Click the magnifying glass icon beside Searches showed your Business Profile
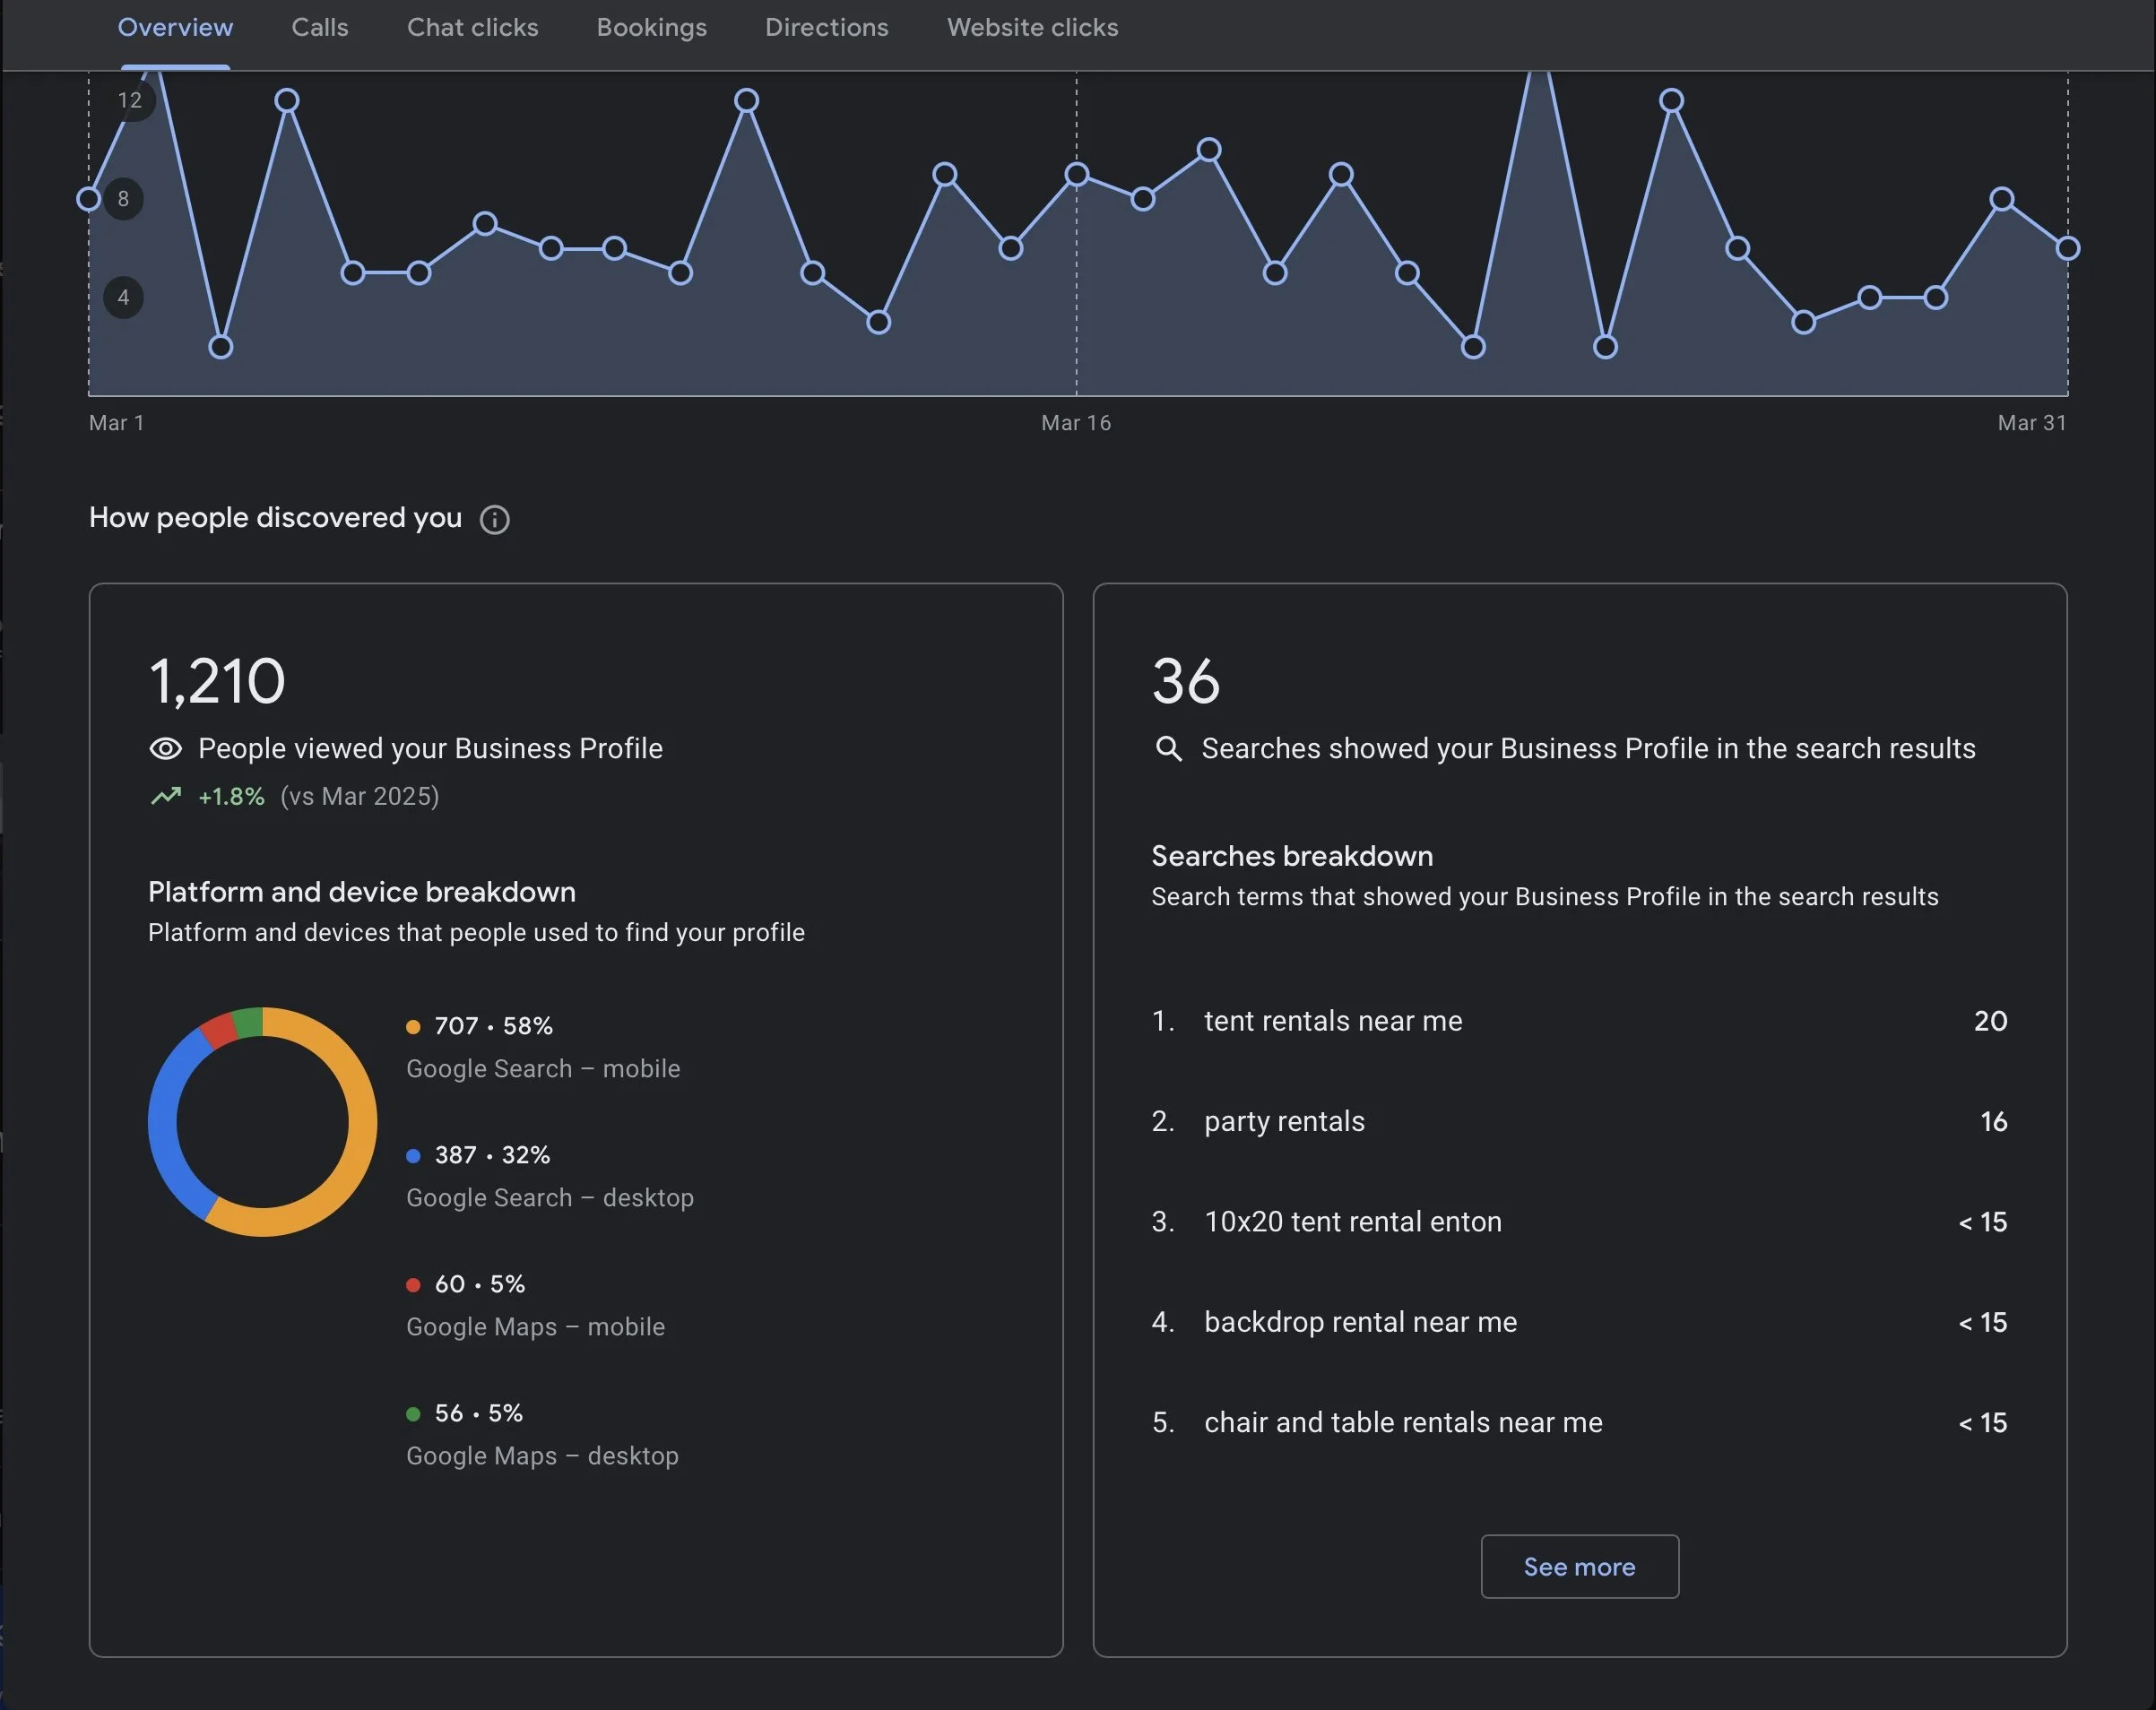This screenshot has width=2156, height=1710. [1168, 748]
